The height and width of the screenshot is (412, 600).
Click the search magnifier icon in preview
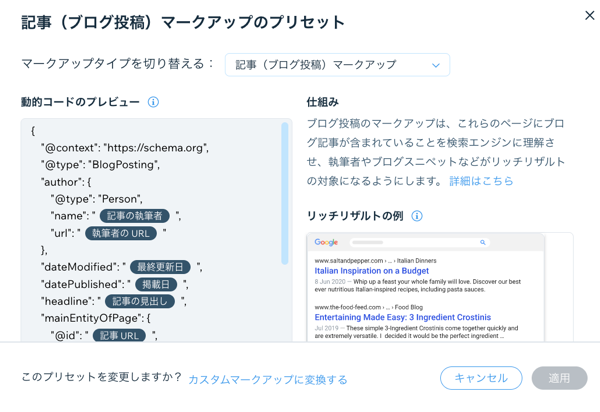483,242
